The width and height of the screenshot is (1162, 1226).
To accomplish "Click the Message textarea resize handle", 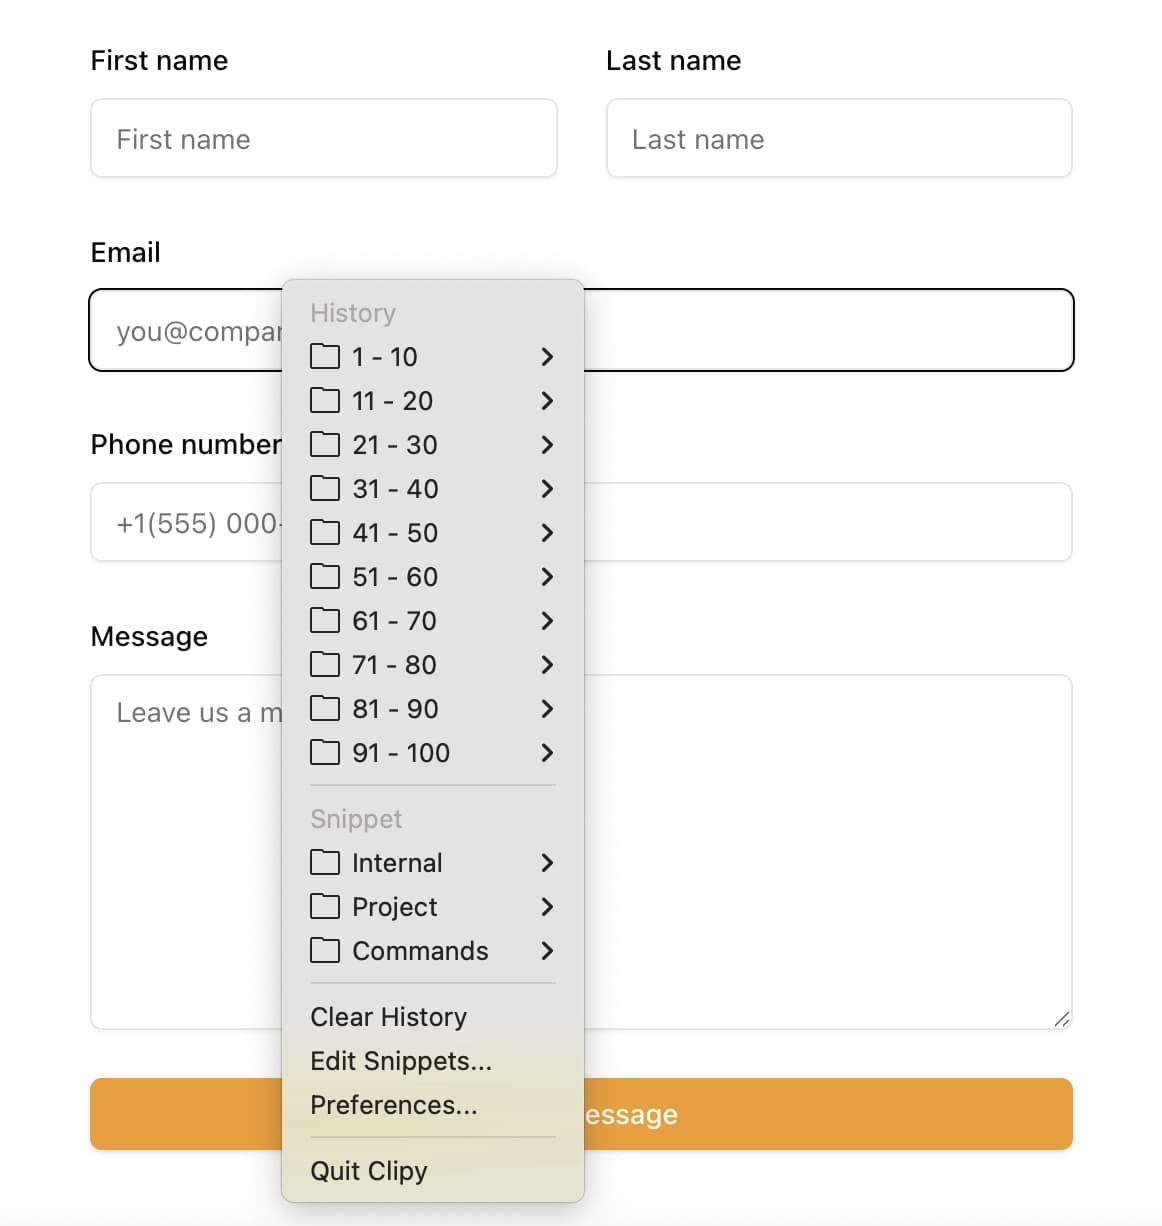I will 1061,1019.
